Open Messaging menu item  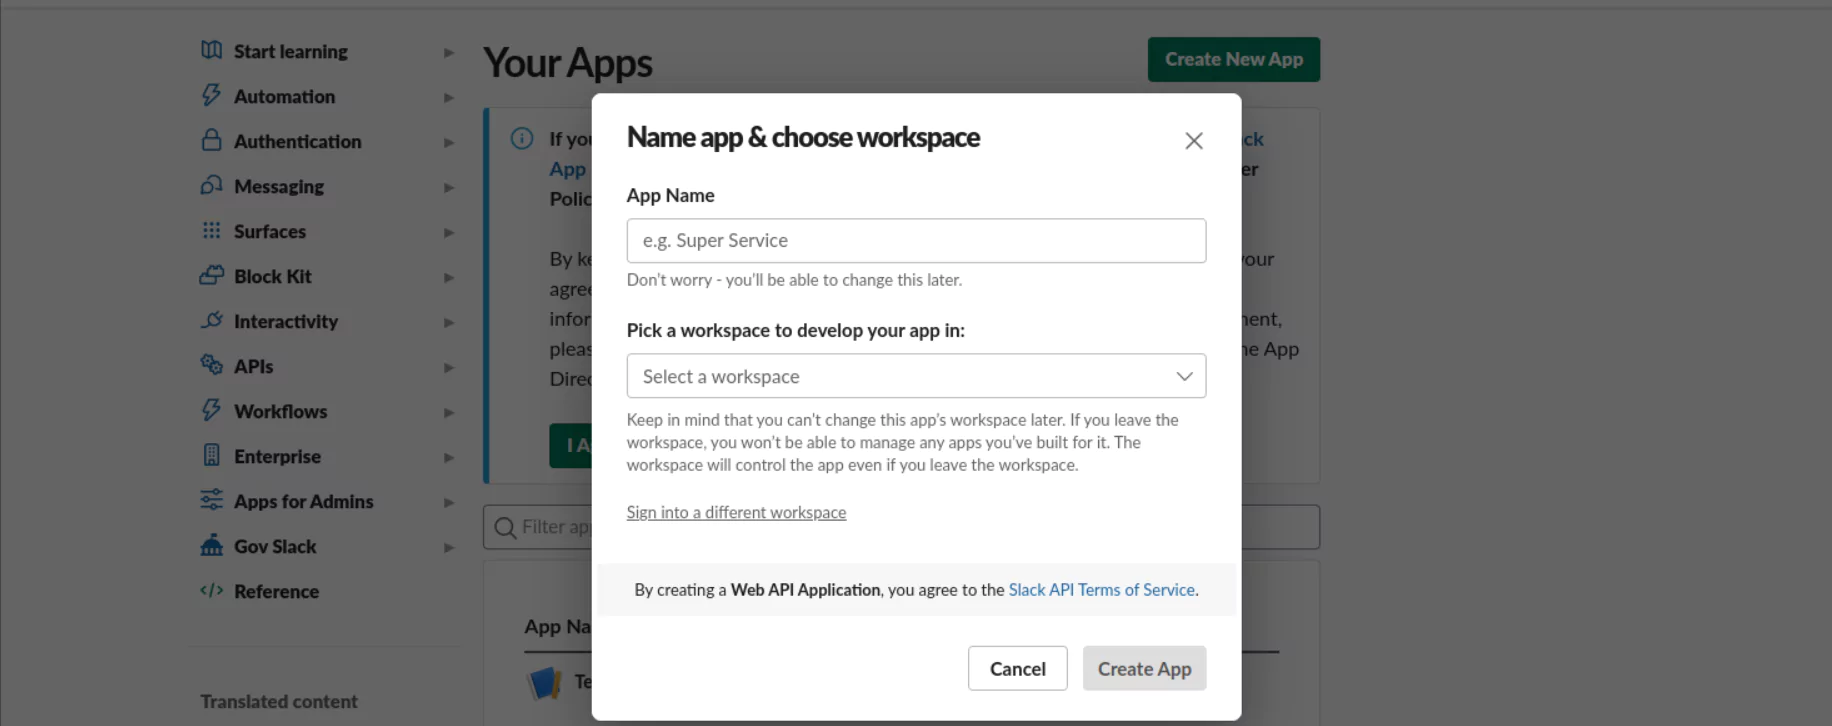[x=279, y=186]
